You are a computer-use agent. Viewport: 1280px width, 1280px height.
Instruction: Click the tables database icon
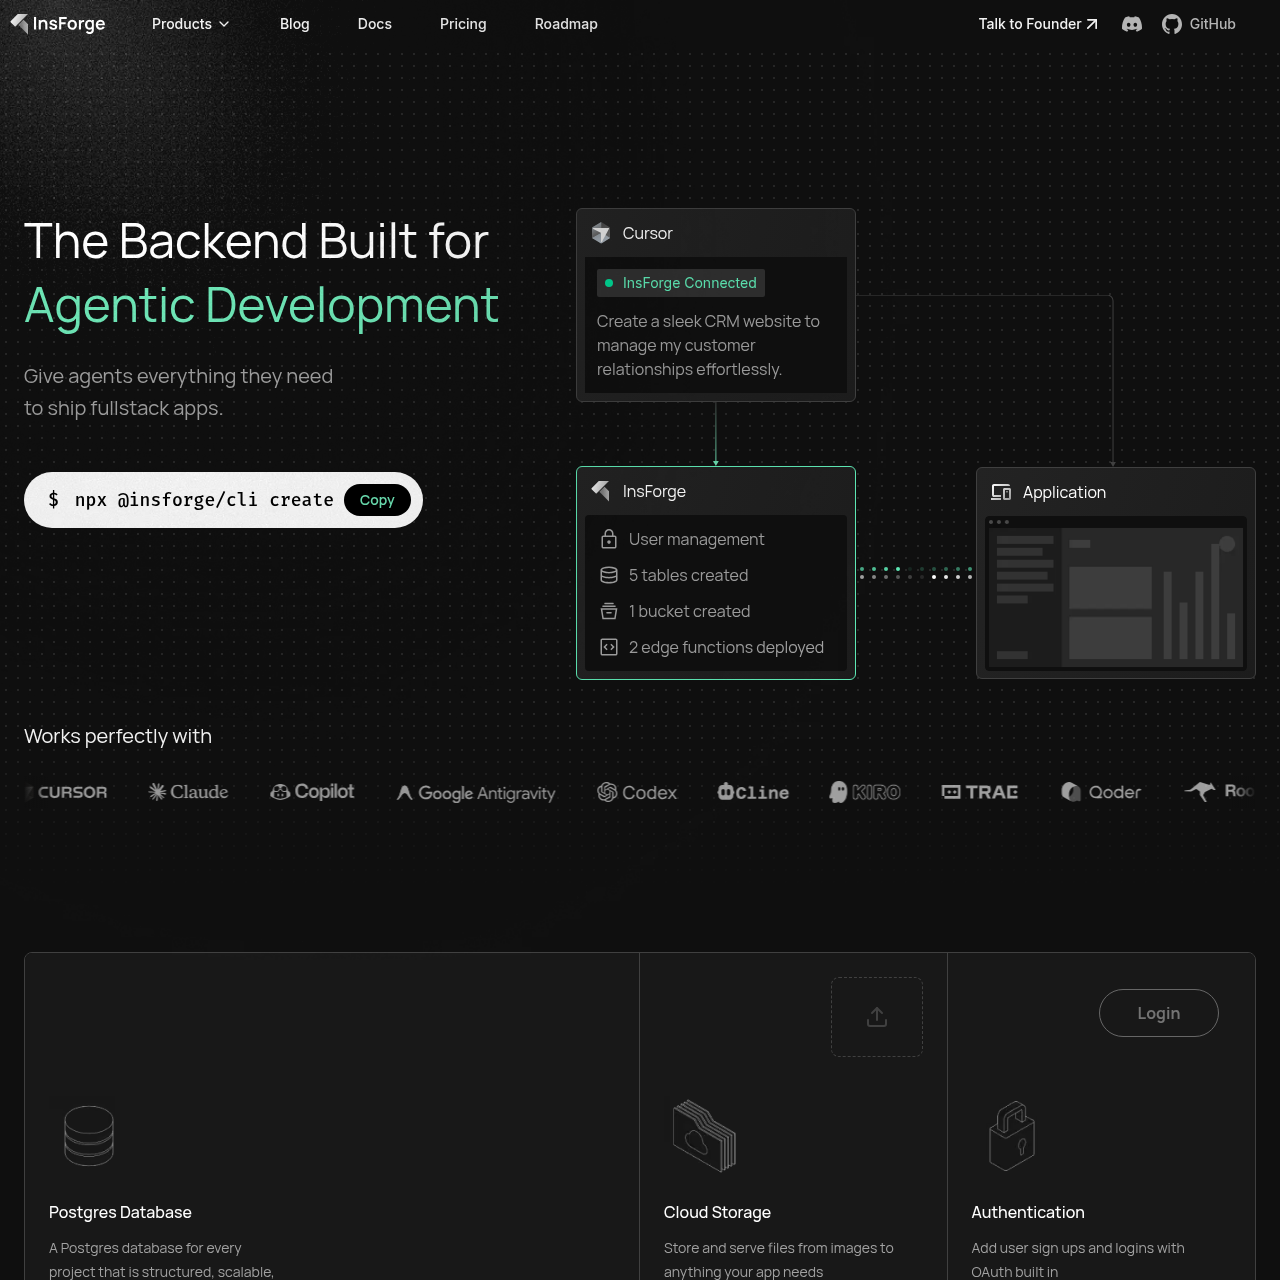[x=609, y=575]
